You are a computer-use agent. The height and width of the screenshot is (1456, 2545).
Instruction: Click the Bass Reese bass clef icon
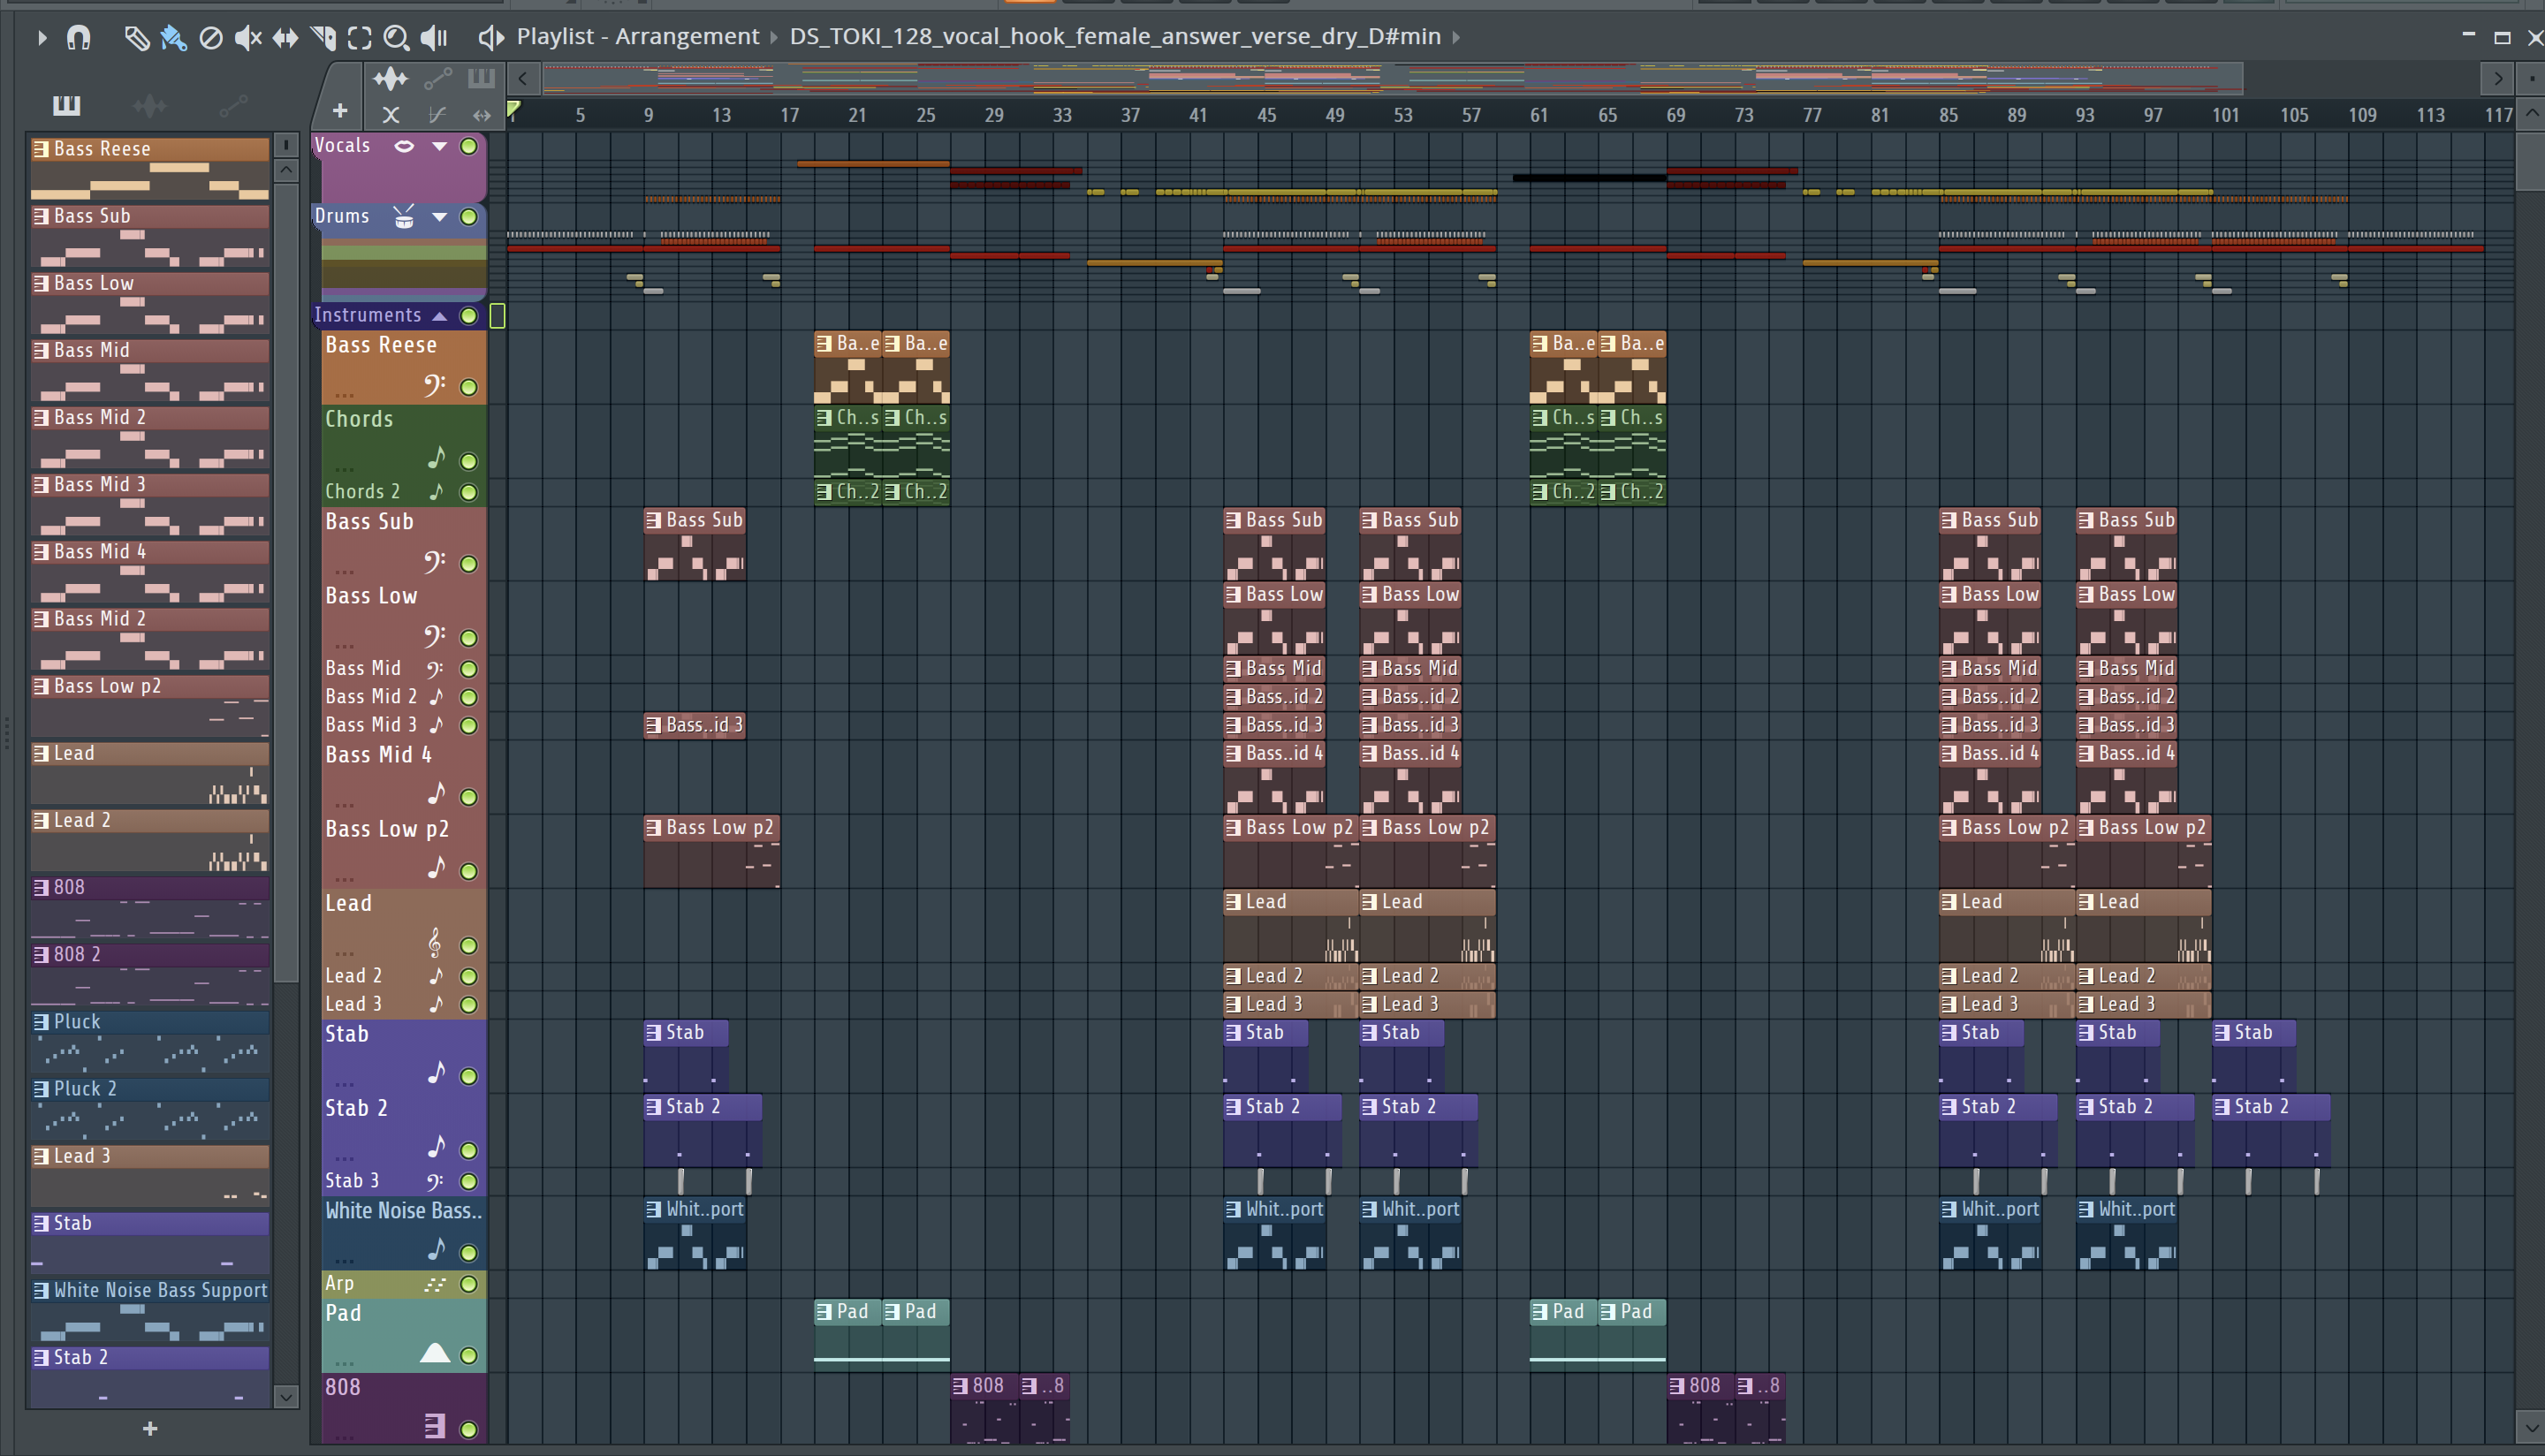(x=434, y=385)
